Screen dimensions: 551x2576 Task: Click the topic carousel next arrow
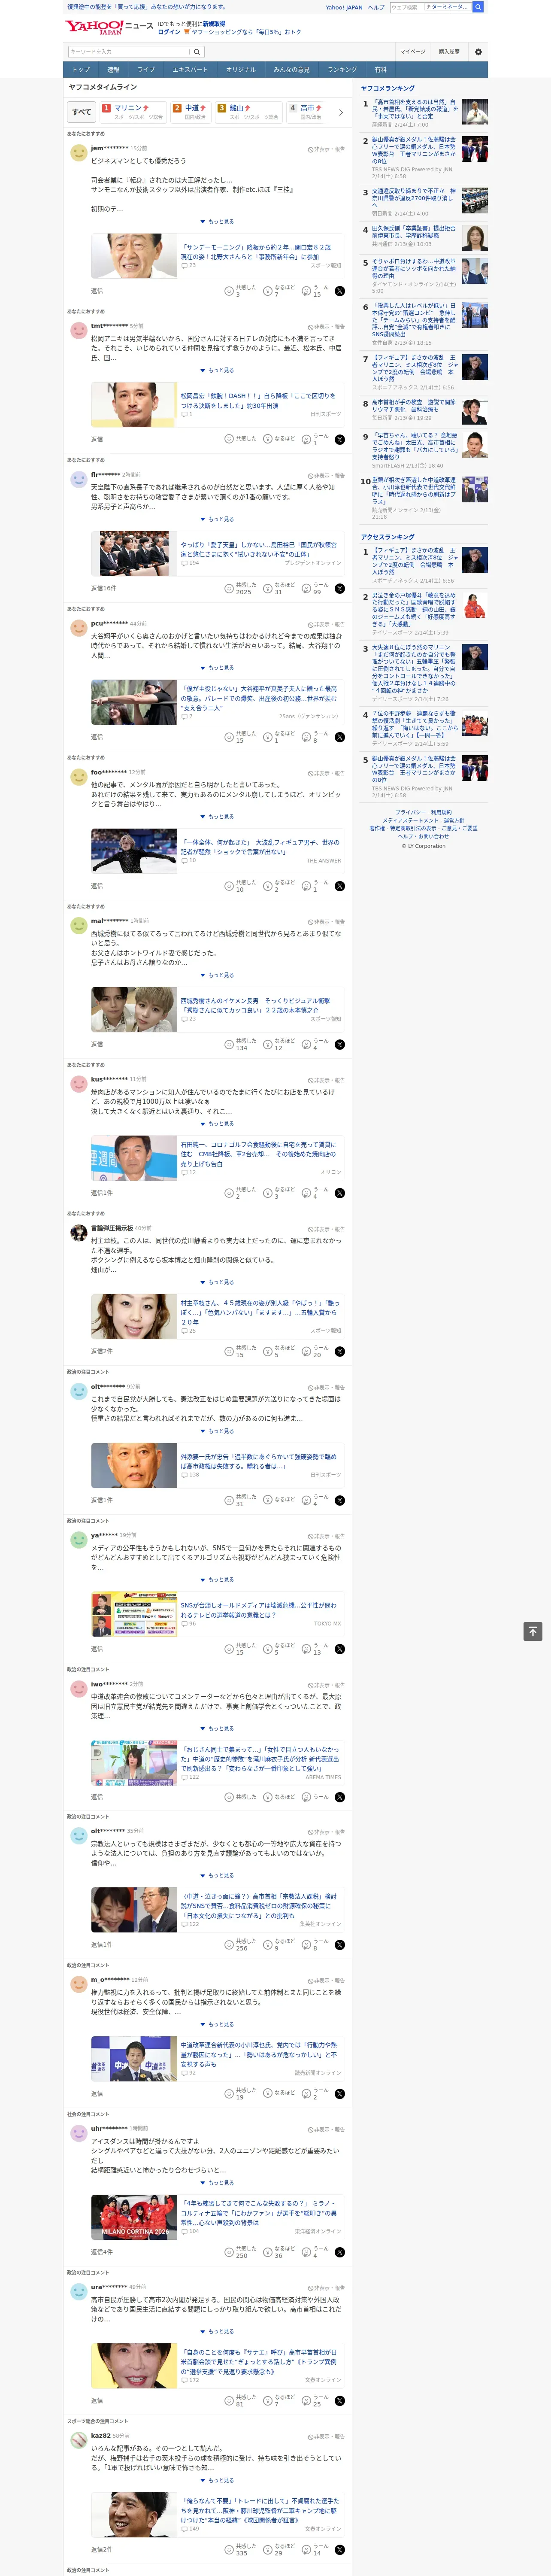[x=341, y=112]
